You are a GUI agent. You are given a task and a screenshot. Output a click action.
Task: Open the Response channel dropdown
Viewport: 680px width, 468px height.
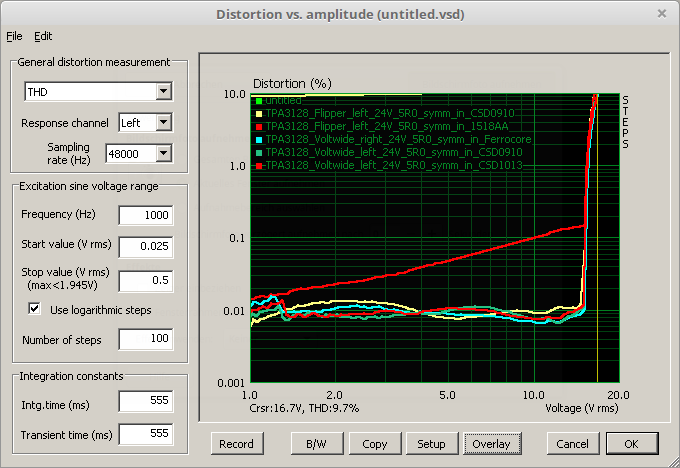[164, 123]
